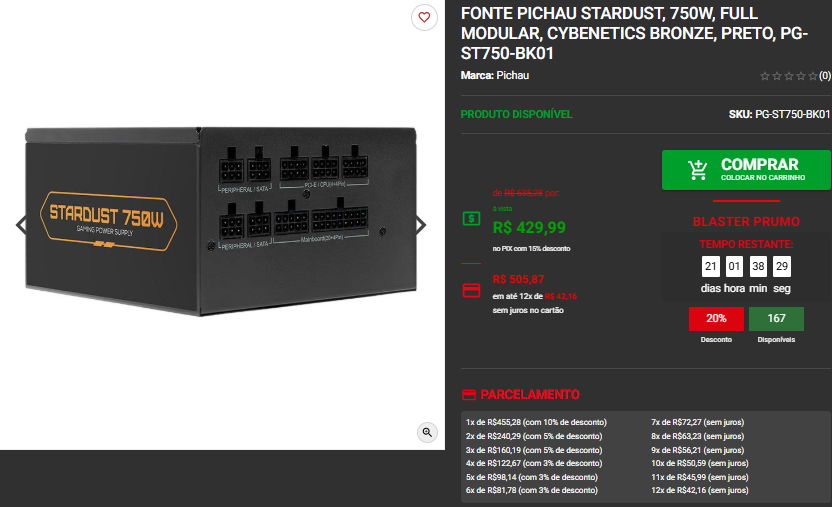Click 'no PIX com 15% desconto' text
Screen dimensions: 832x507
click(x=531, y=248)
